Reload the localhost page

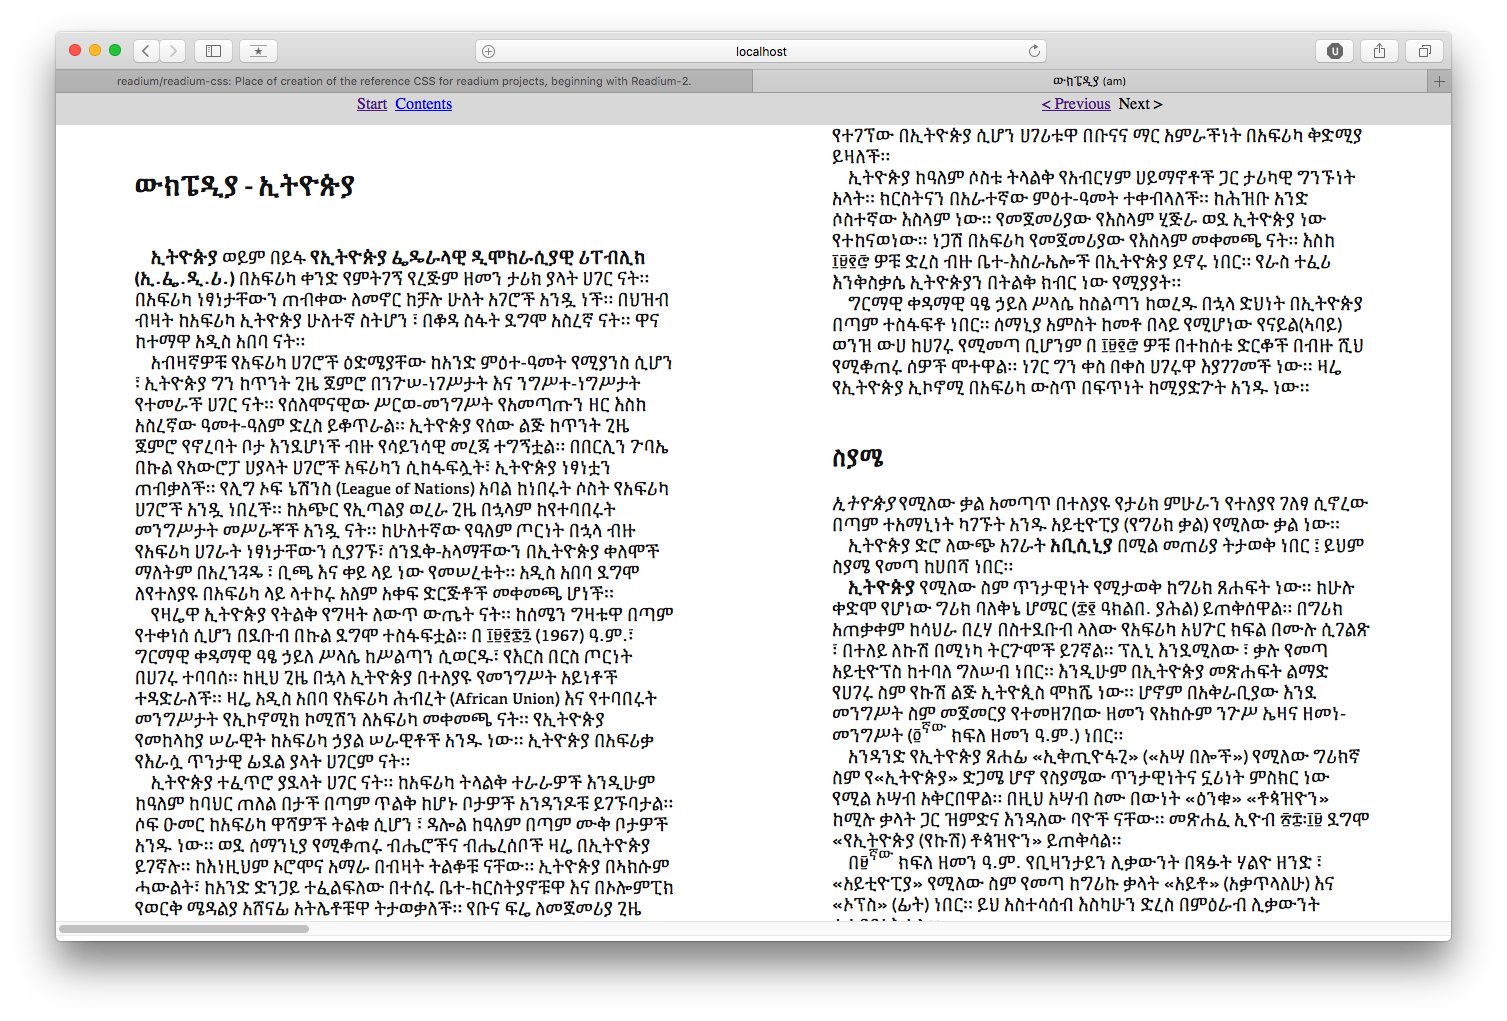point(1034,51)
